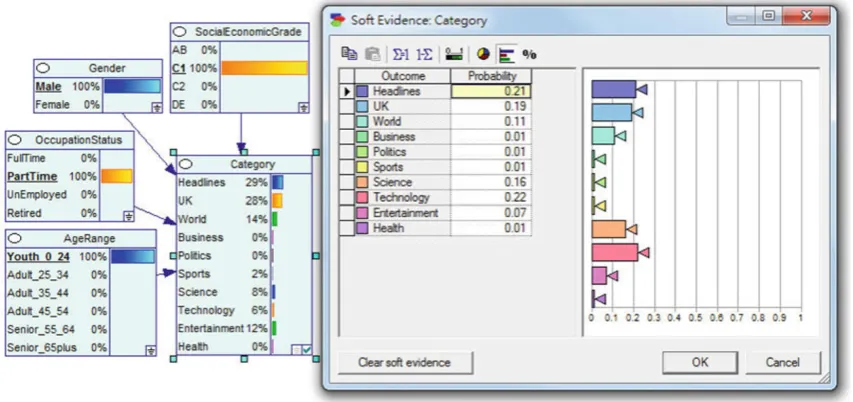The image size is (853, 402).
Task: Click the AgeRange node title
Action: pos(89,238)
